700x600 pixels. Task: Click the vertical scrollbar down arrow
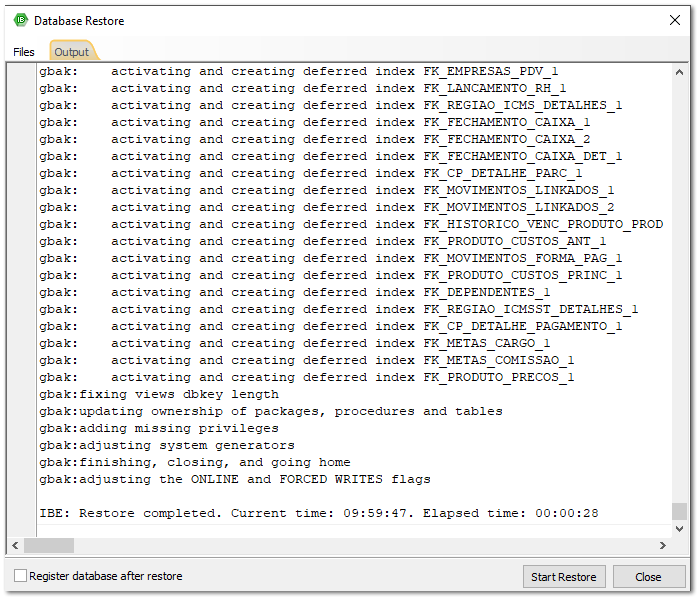679,529
